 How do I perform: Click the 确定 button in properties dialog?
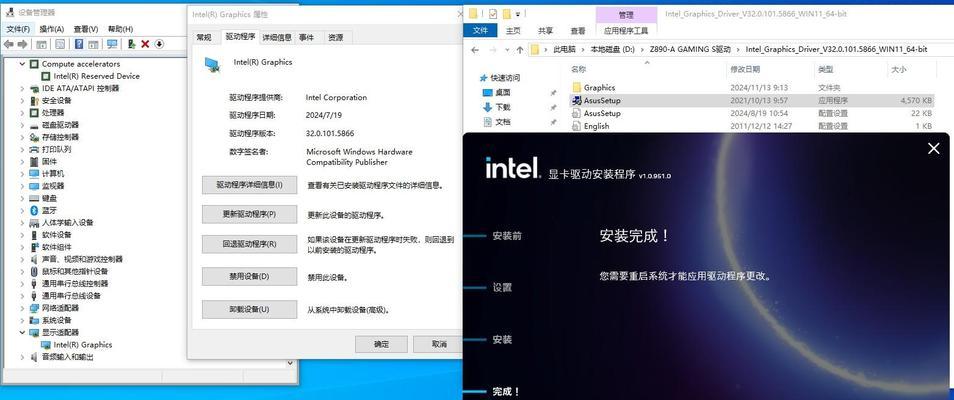point(381,344)
